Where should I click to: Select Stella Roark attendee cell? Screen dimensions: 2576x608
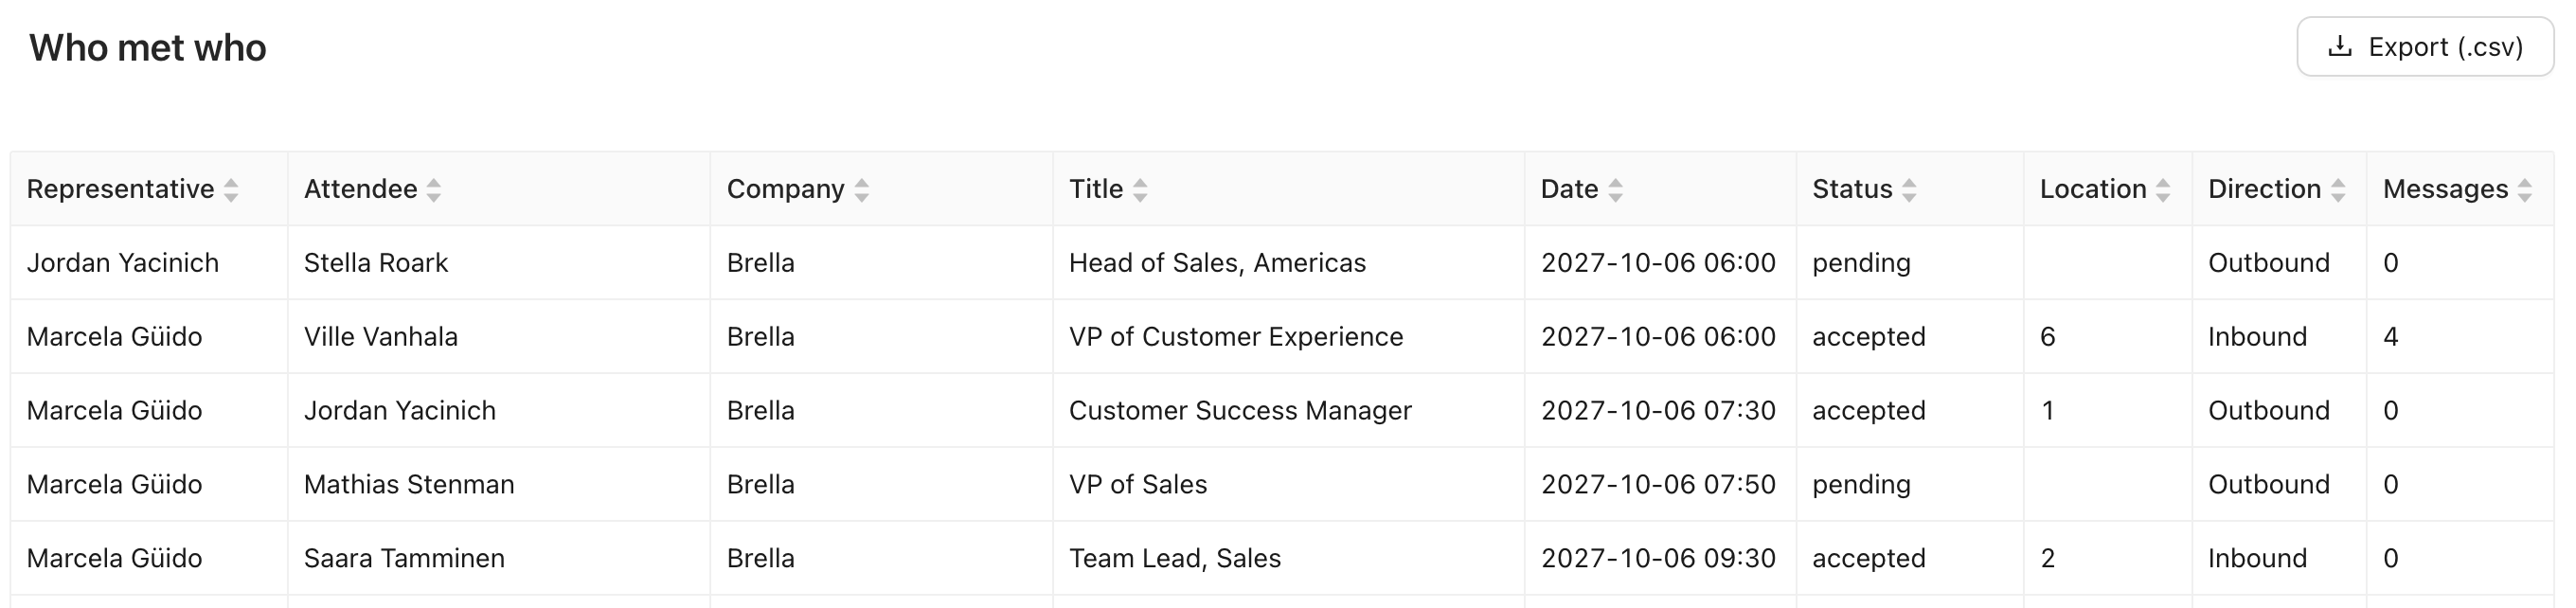pos(499,263)
